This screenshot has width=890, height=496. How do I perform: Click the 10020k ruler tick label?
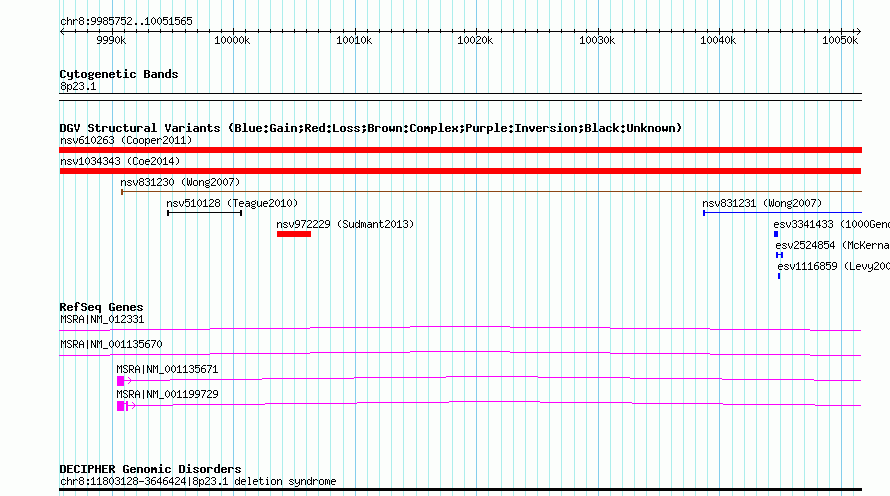[475, 40]
